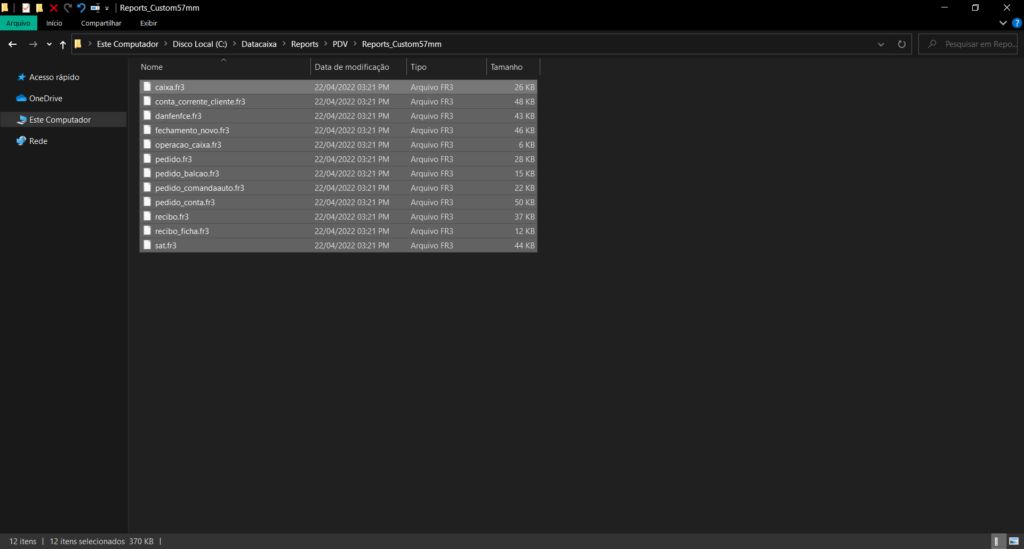Select the pedido_balcao.fr3 file

(181, 174)
